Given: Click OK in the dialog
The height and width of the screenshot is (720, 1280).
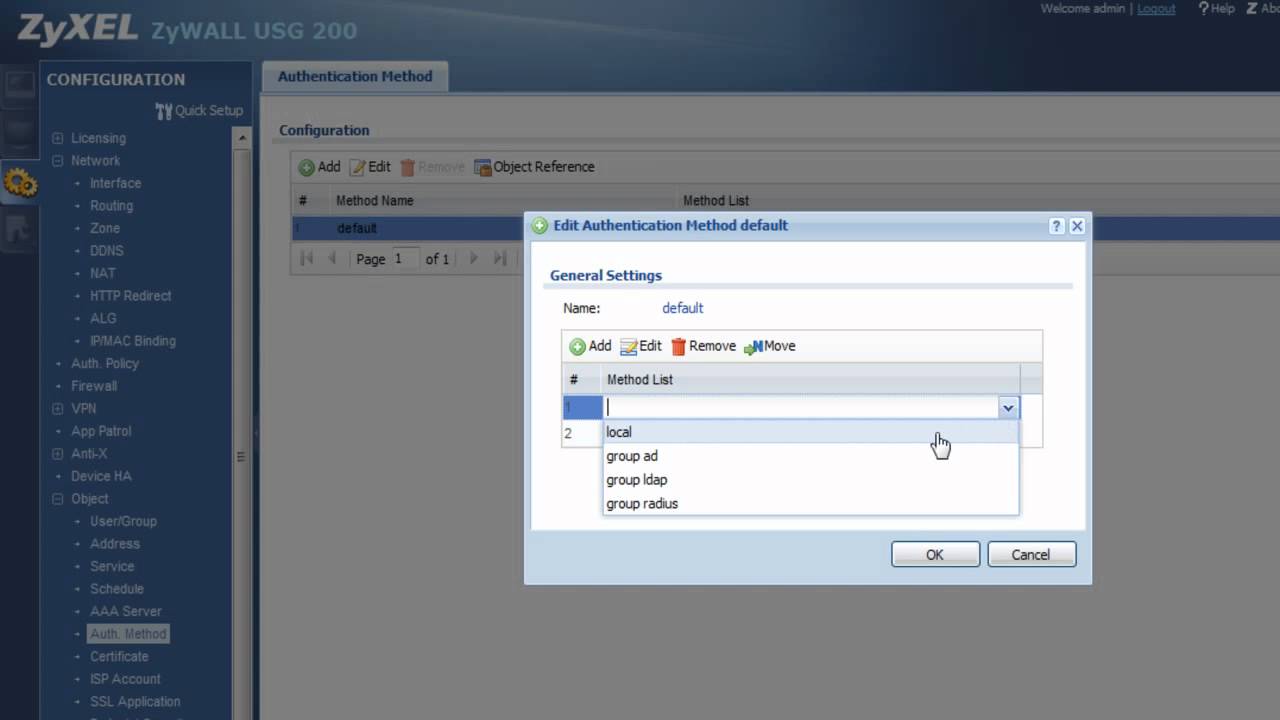Looking at the screenshot, I should click(935, 555).
